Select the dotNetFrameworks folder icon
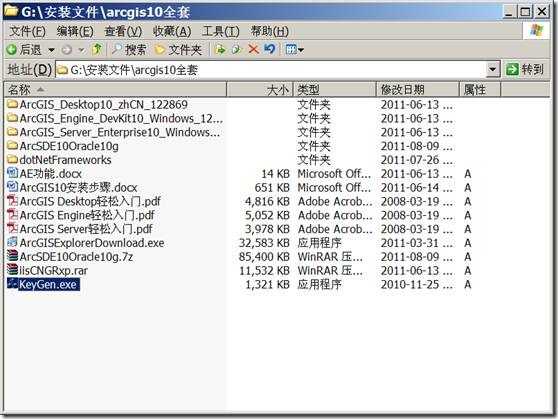The image size is (558, 419). (x=12, y=159)
